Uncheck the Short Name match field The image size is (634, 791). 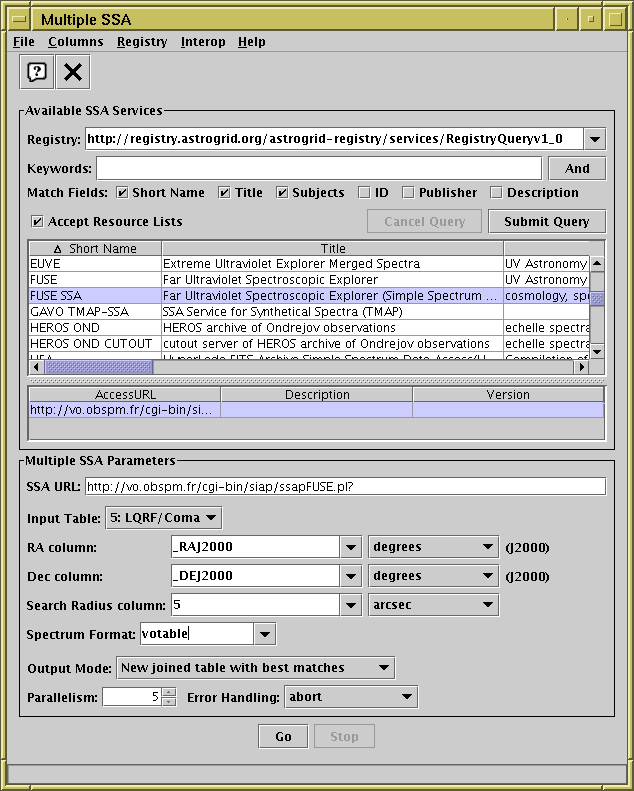(x=122, y=193)
